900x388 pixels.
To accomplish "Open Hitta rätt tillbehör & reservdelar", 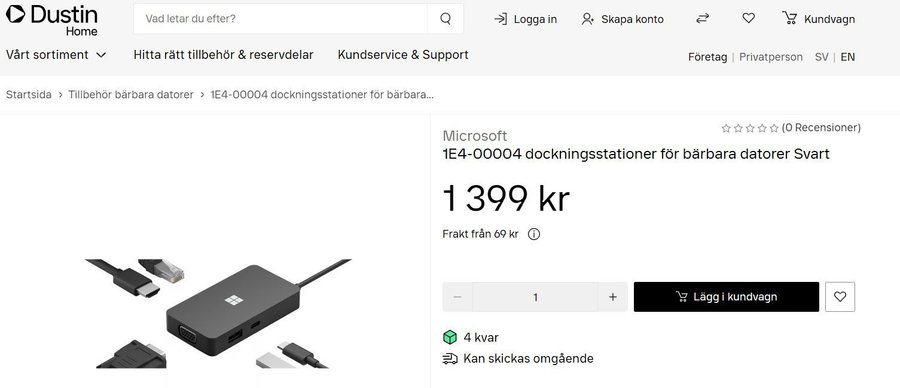I will [x=223, y=55].
